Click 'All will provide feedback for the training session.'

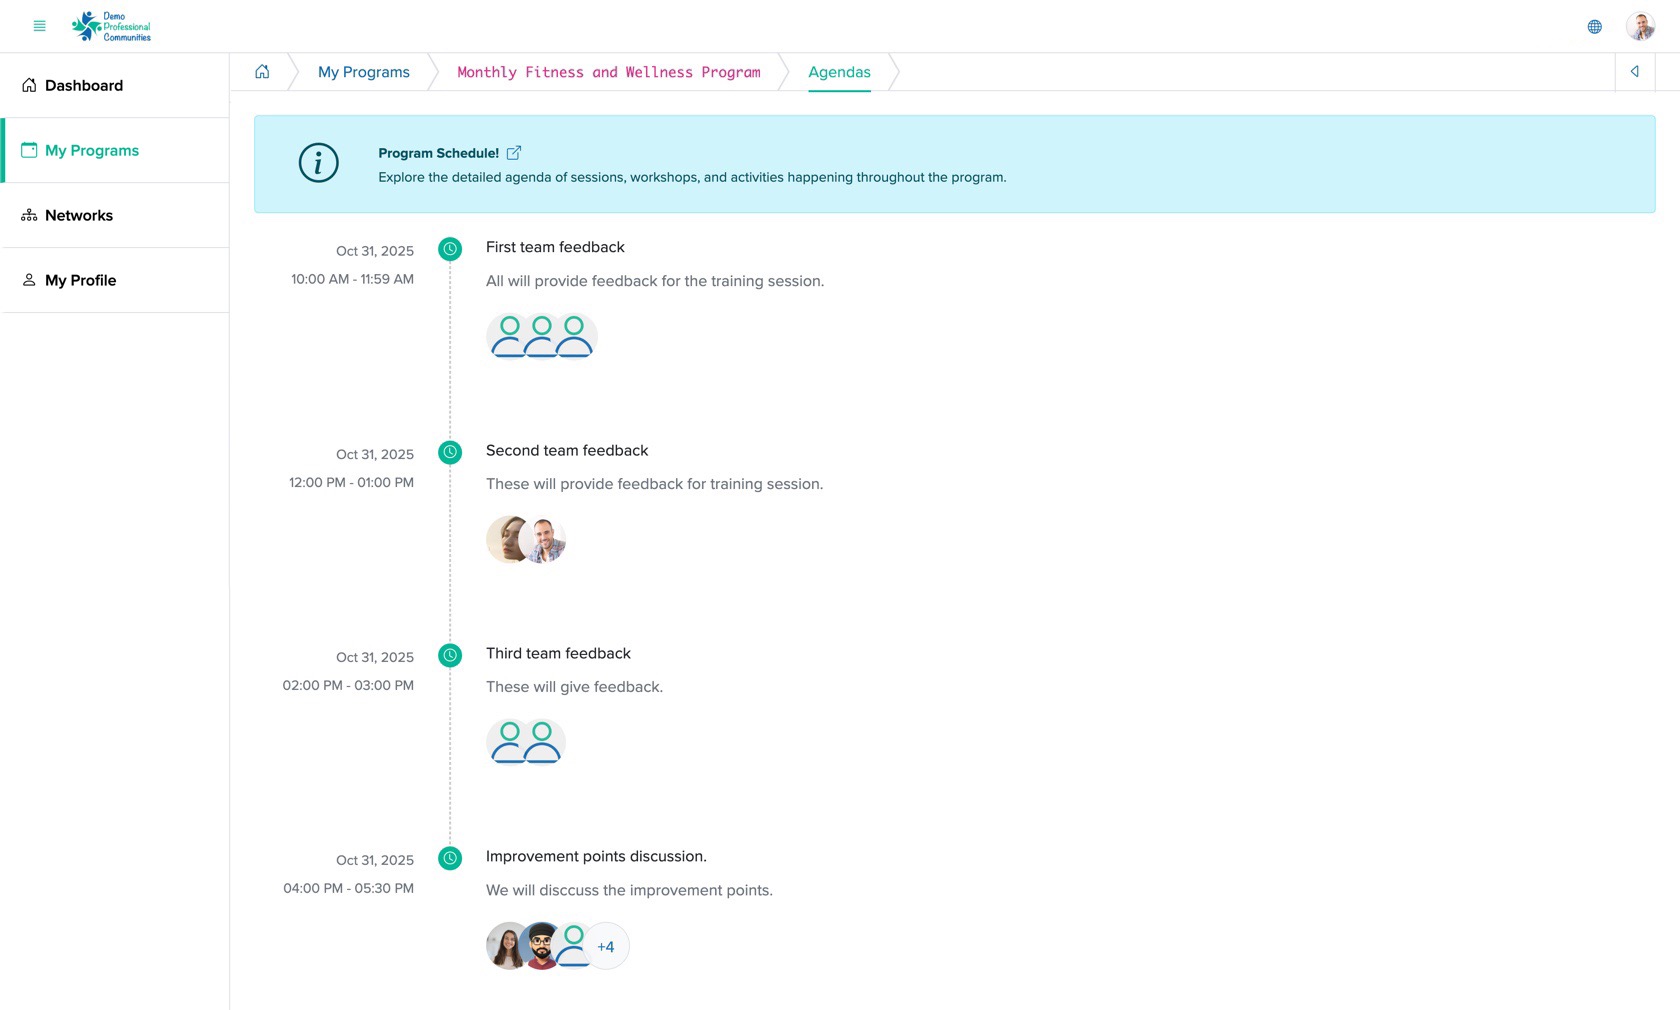point(655,281)
